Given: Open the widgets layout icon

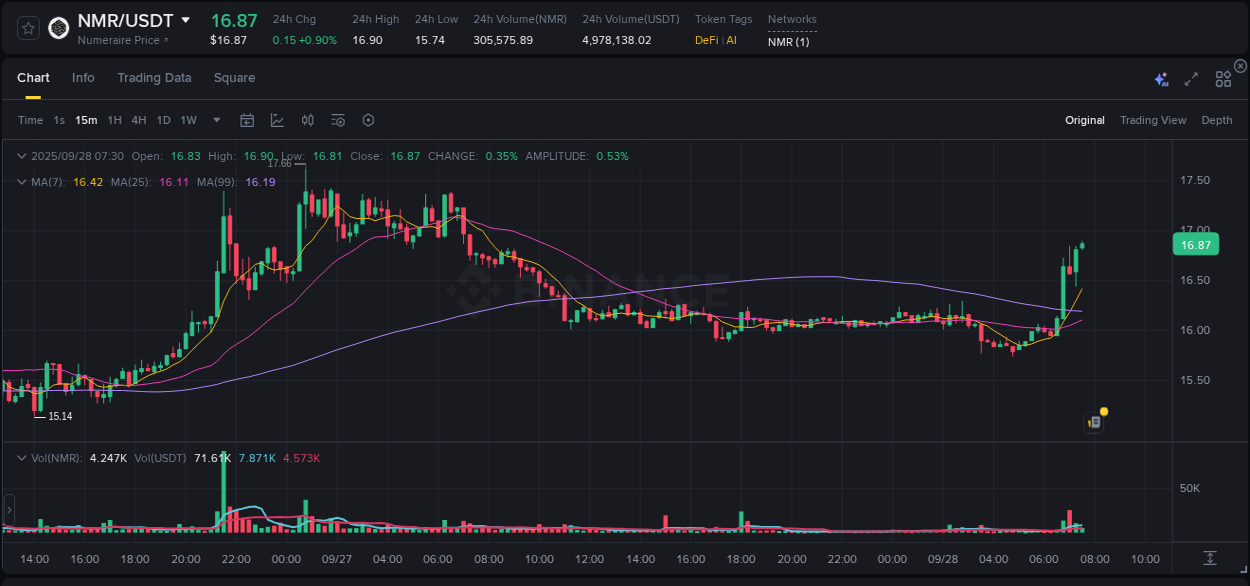Looking at the screenshot, I should click(1223, 78).
